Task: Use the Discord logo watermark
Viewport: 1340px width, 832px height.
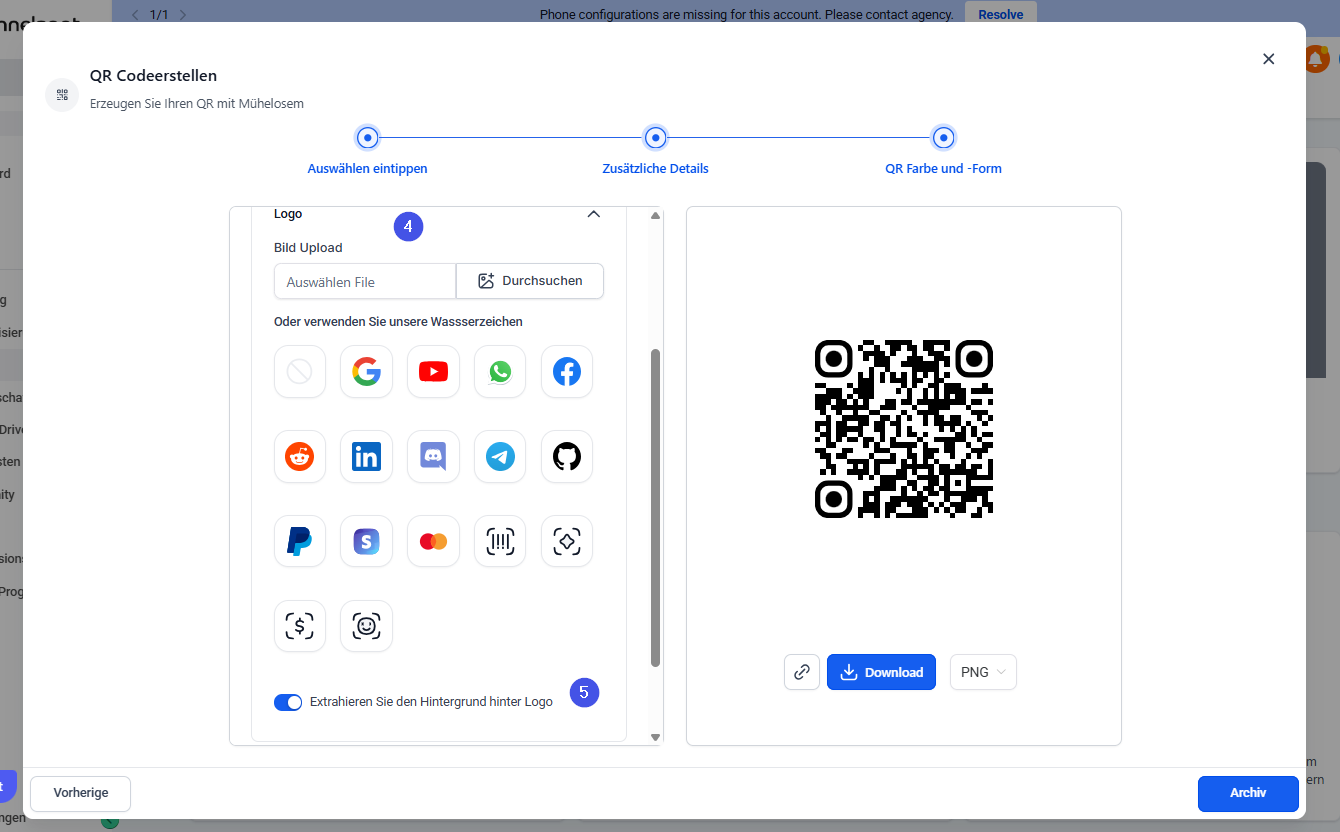Action: pyautogui.click(x=433, y=457)
